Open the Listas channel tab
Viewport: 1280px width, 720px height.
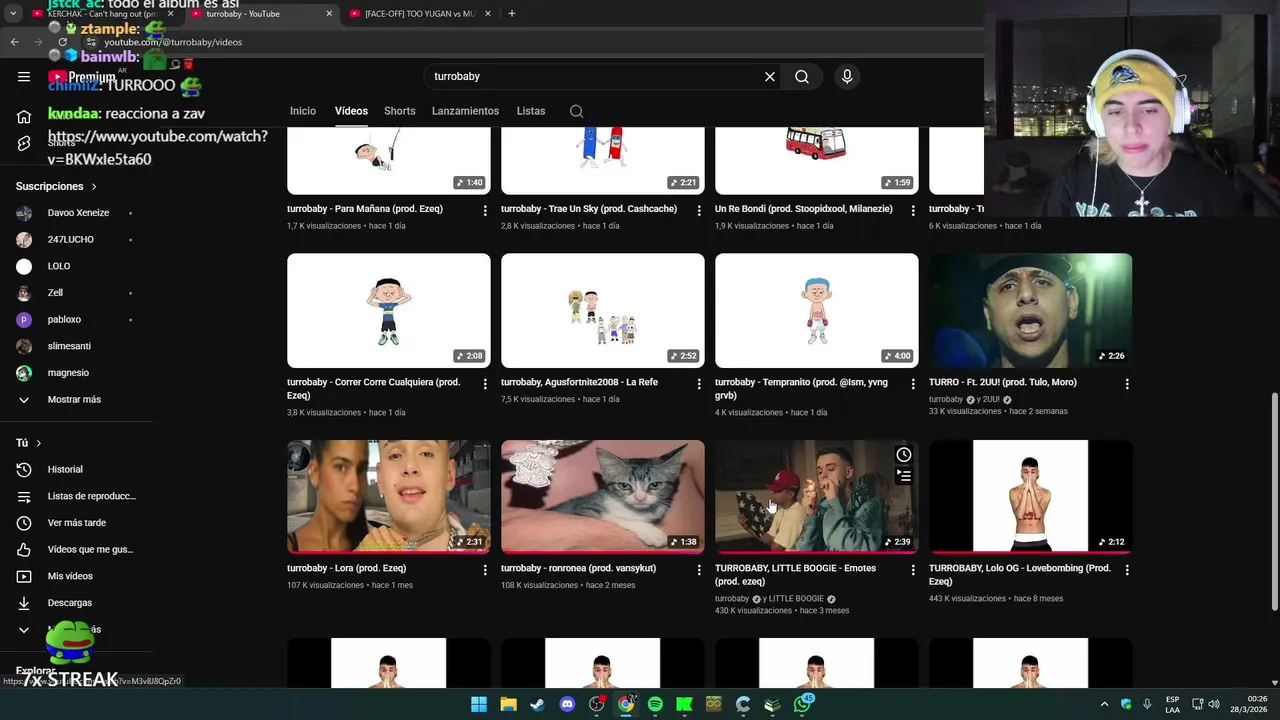click(x=531, y=111)
